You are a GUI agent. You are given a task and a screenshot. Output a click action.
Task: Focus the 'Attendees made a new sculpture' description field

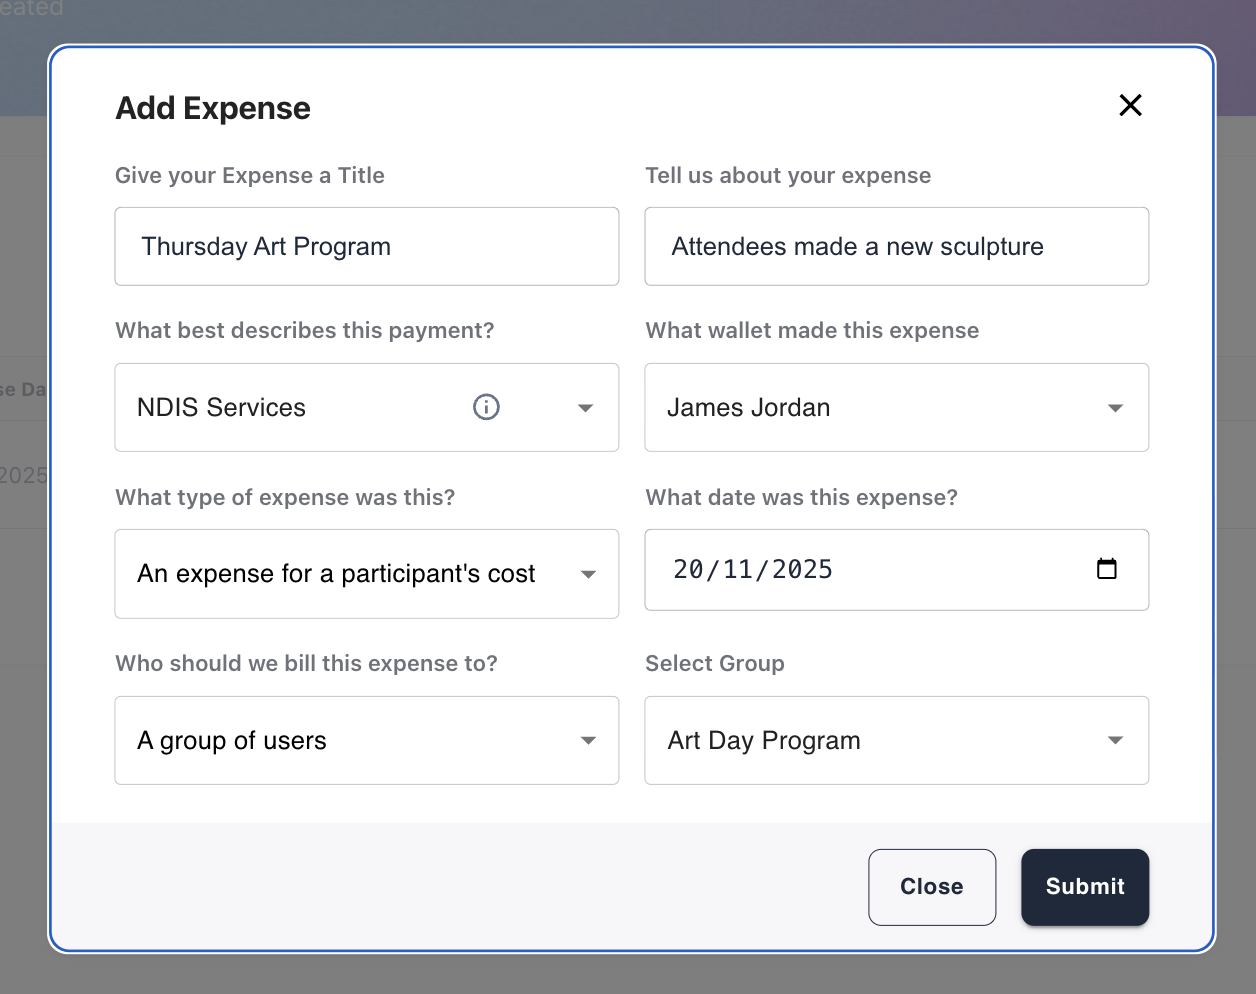coord(896,246)
